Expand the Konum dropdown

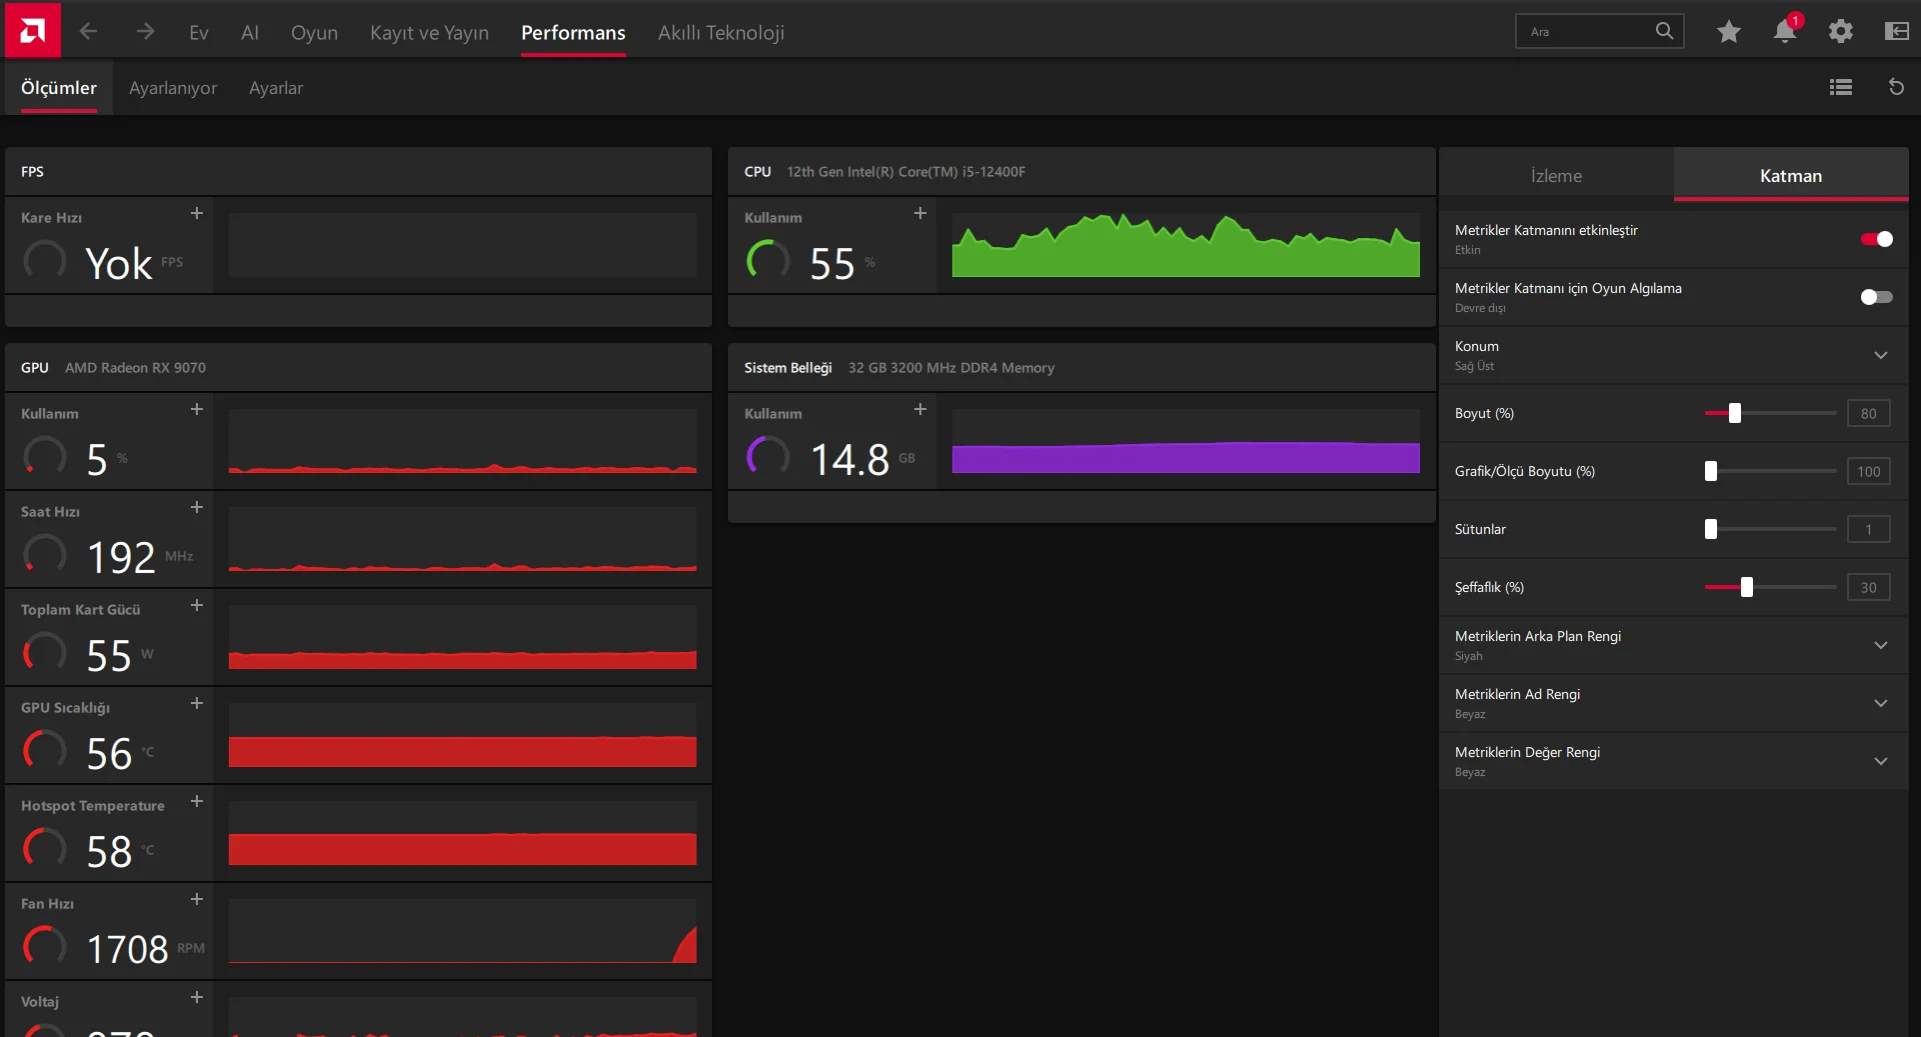click(1880, 355)
